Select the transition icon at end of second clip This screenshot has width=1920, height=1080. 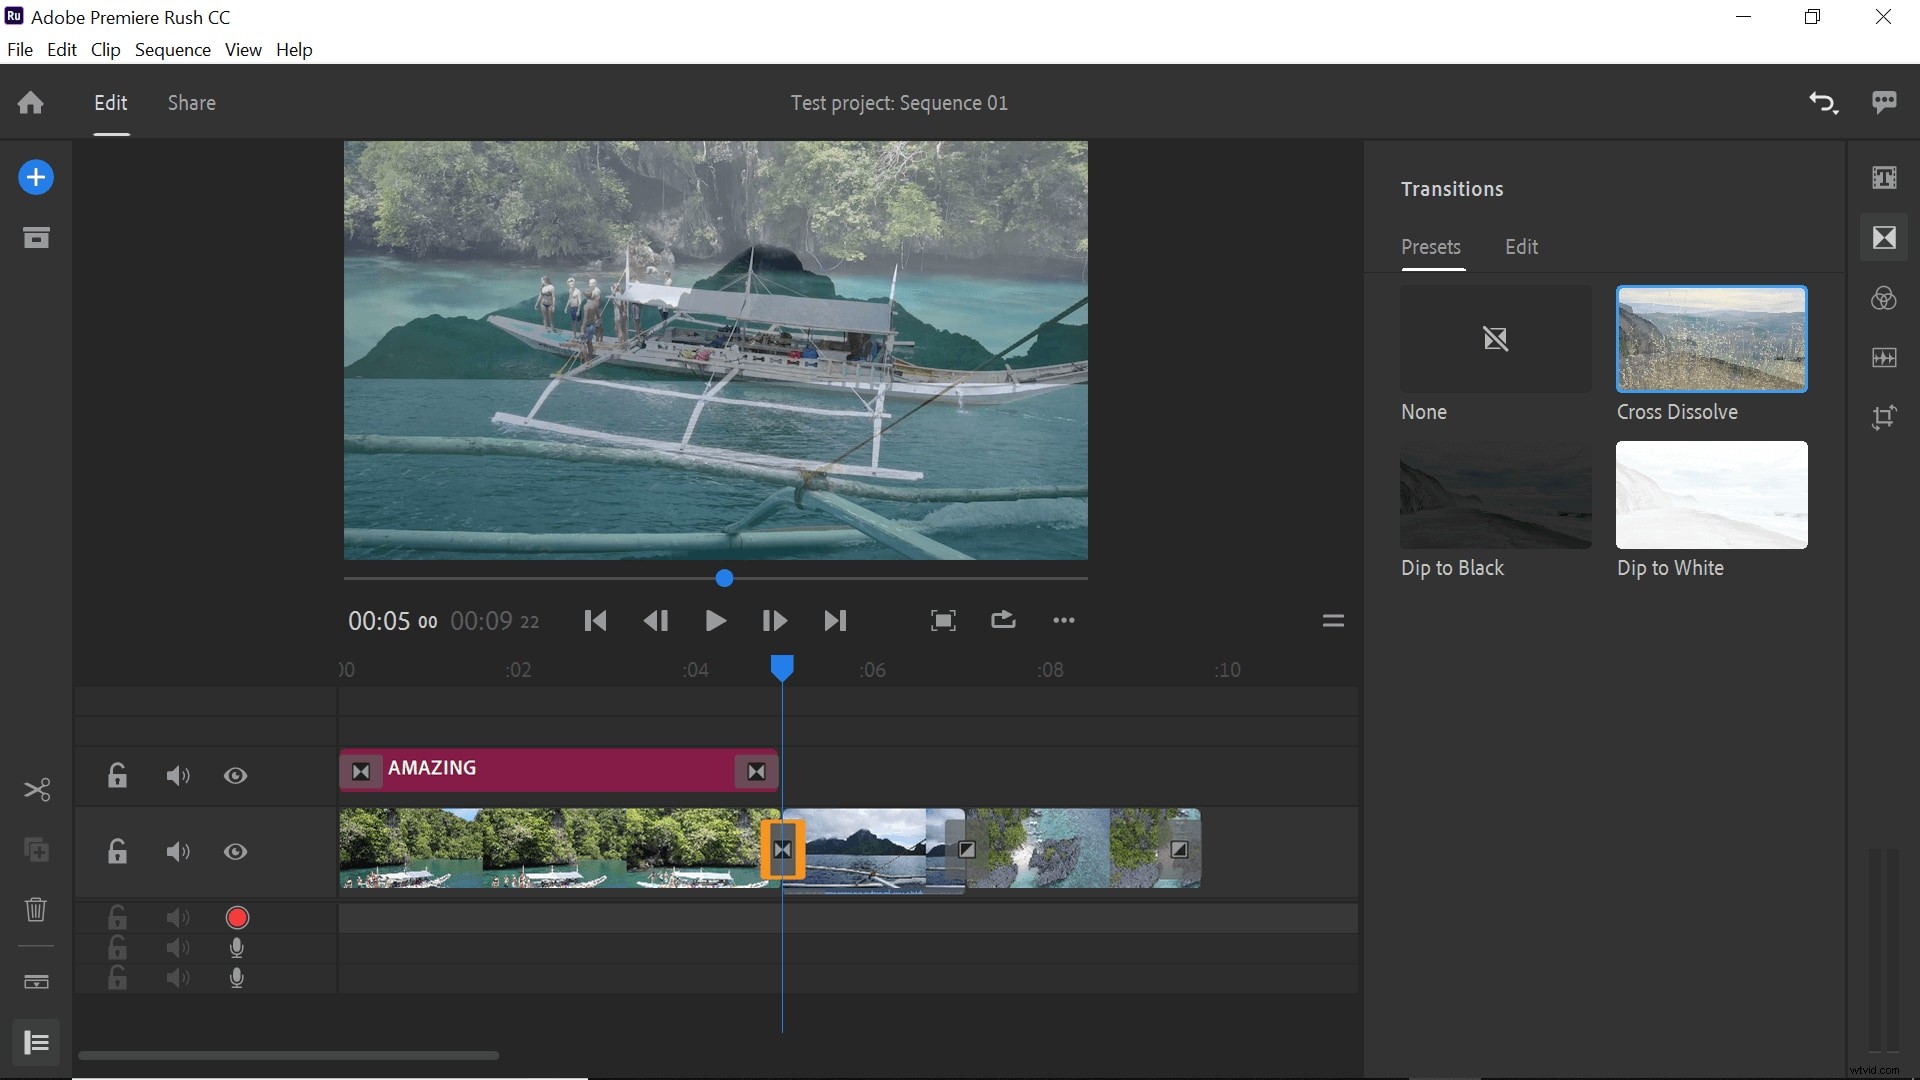[x=966, y=850]
